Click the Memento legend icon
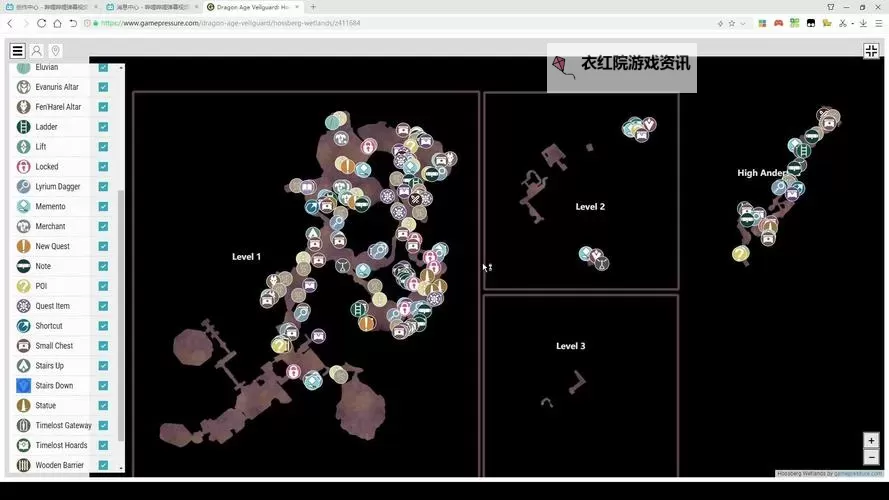The width and height of the screenshot is (889, 500). point(23,206)
